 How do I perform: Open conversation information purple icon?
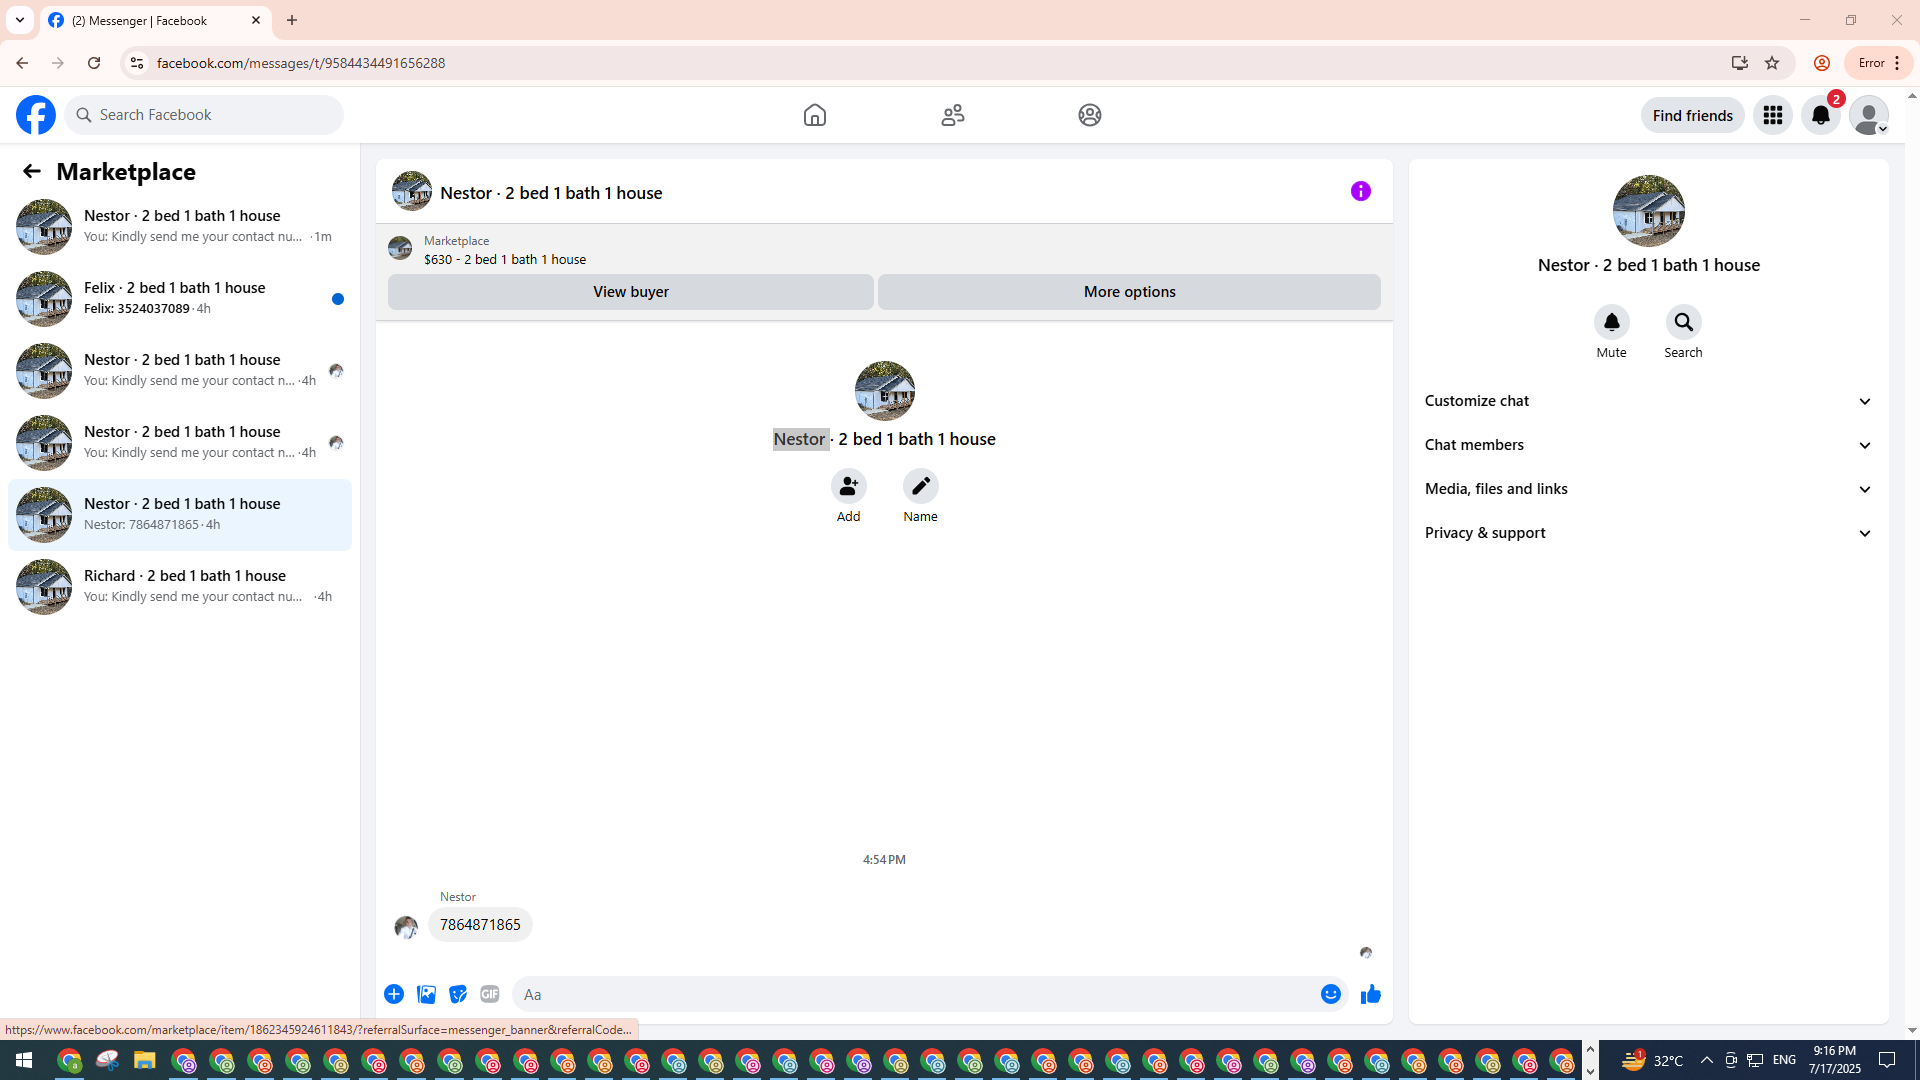(x=1361, y=191)
